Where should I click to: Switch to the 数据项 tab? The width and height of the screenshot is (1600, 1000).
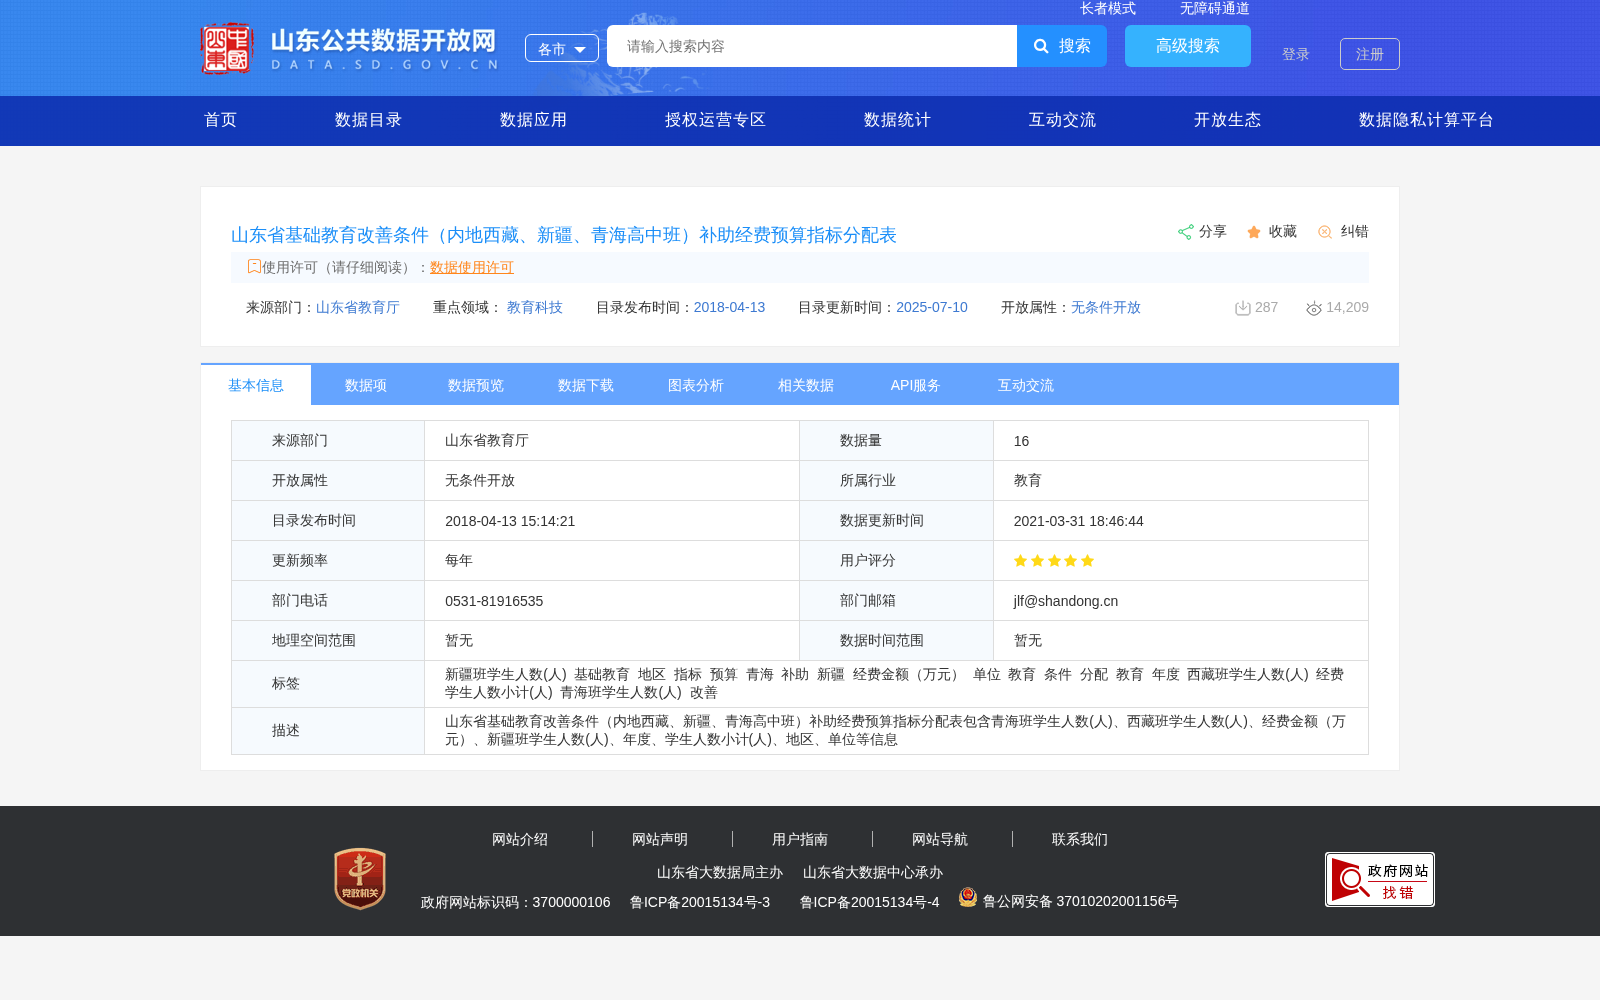pos(366,385)
